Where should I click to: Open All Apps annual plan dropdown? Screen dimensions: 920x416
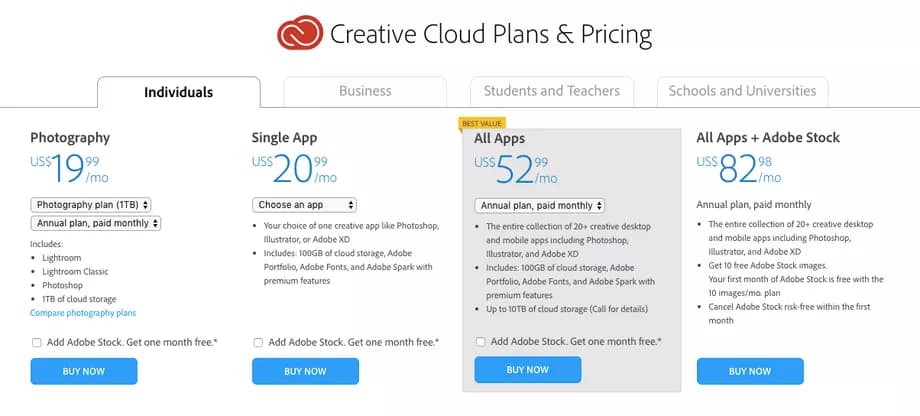pos(540,206)
